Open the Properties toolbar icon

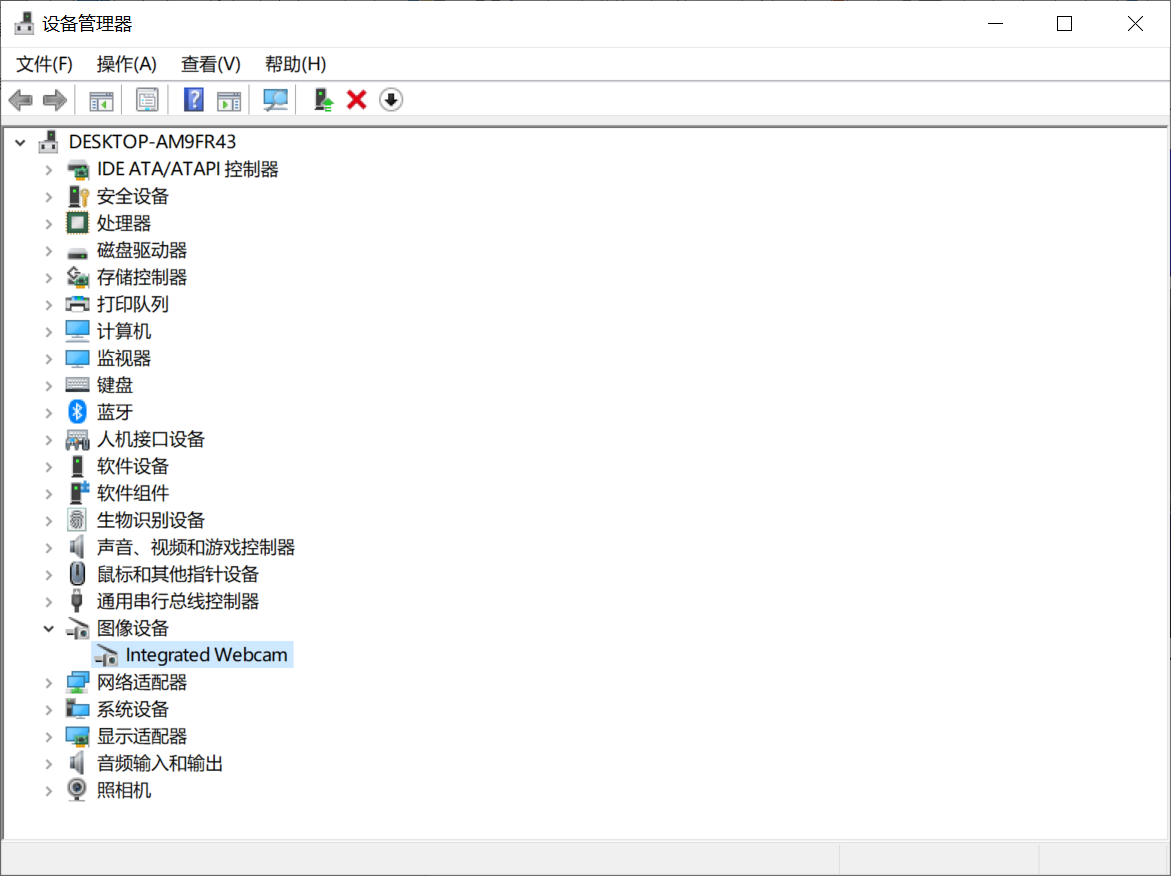147,100
